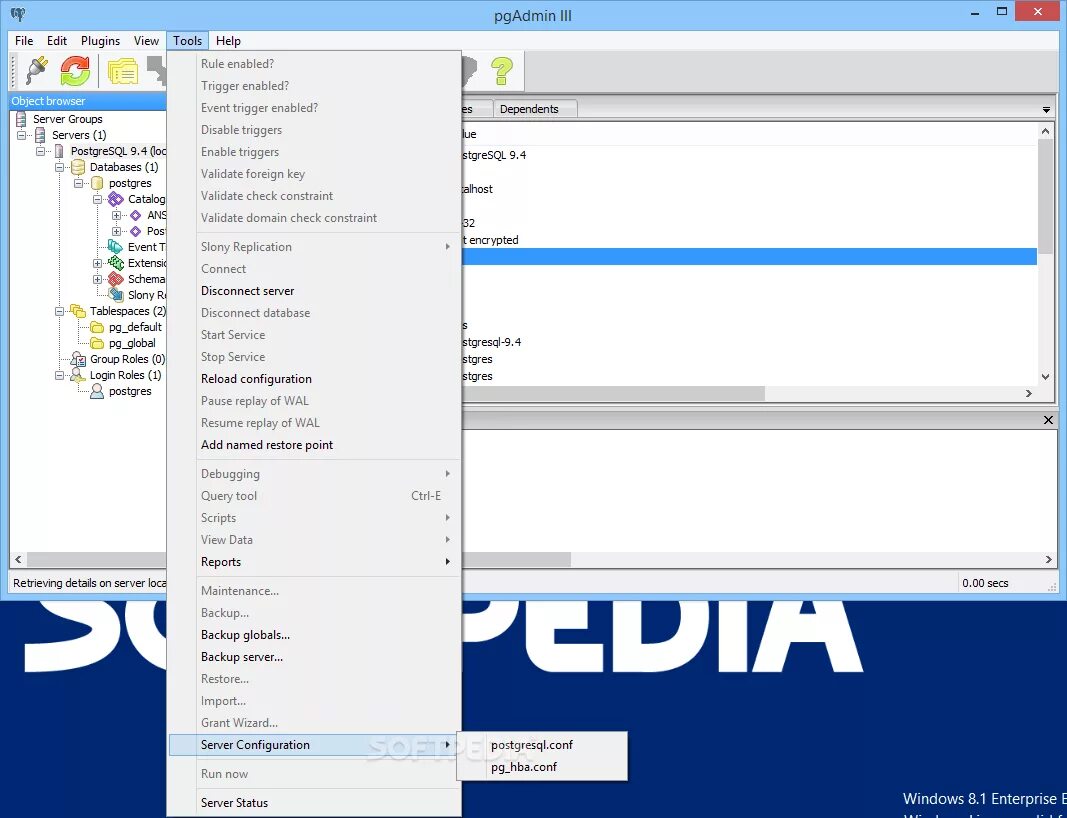Collapse the Servers (1) node

[22, 135]
